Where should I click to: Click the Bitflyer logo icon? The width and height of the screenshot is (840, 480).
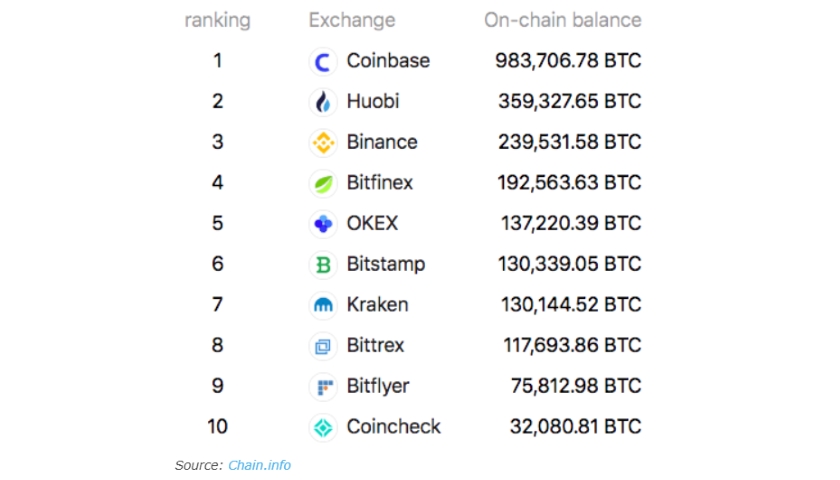click(323, 386)
